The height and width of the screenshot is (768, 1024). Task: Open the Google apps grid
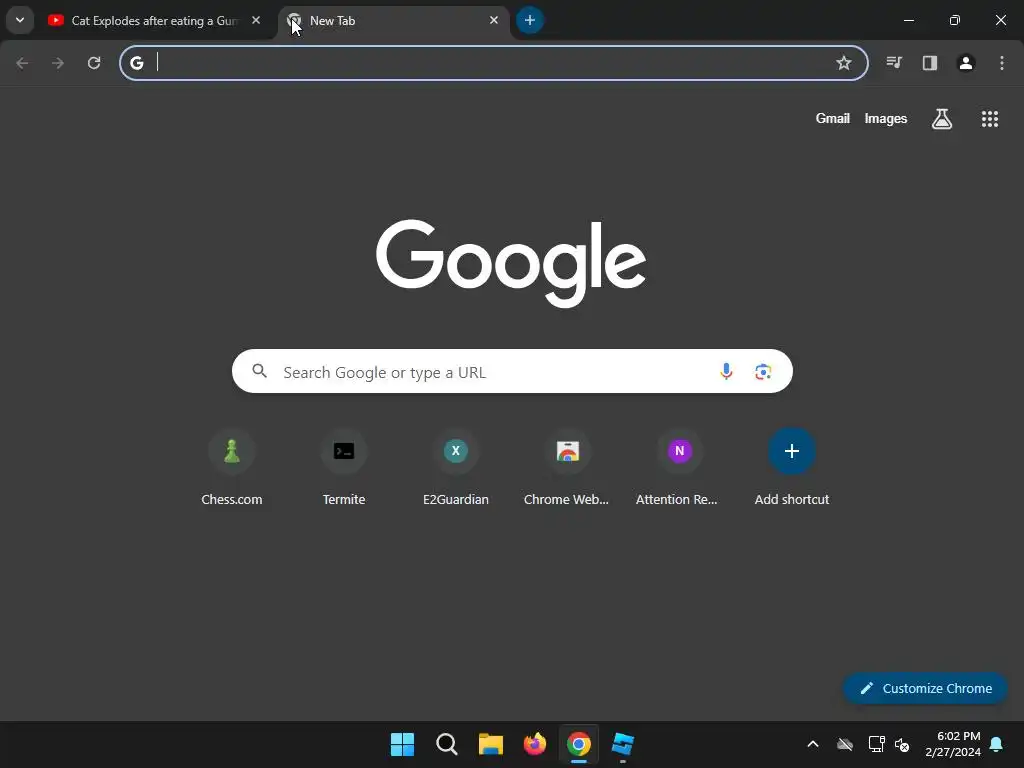click(x=990, y=119)
